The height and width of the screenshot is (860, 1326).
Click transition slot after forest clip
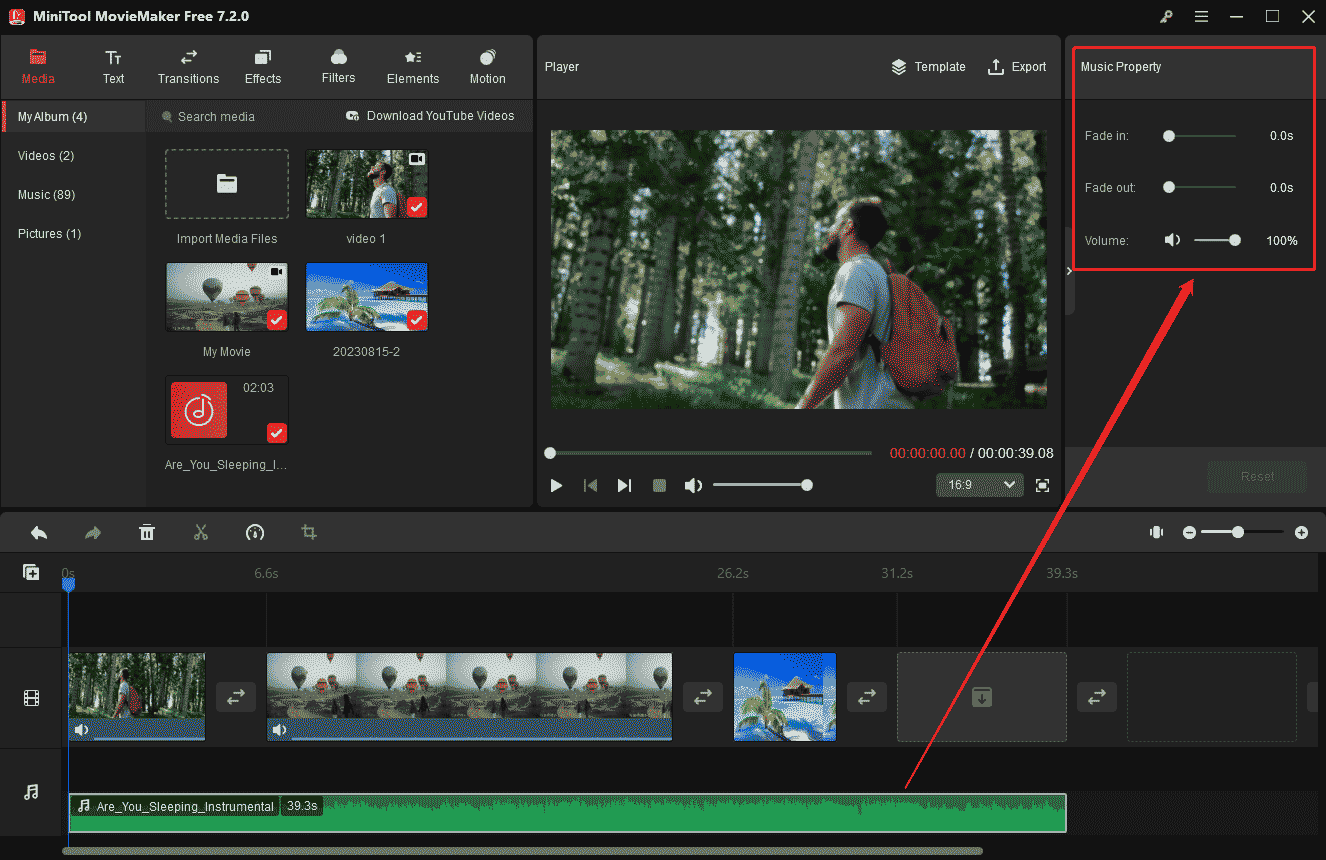point(235,697)
